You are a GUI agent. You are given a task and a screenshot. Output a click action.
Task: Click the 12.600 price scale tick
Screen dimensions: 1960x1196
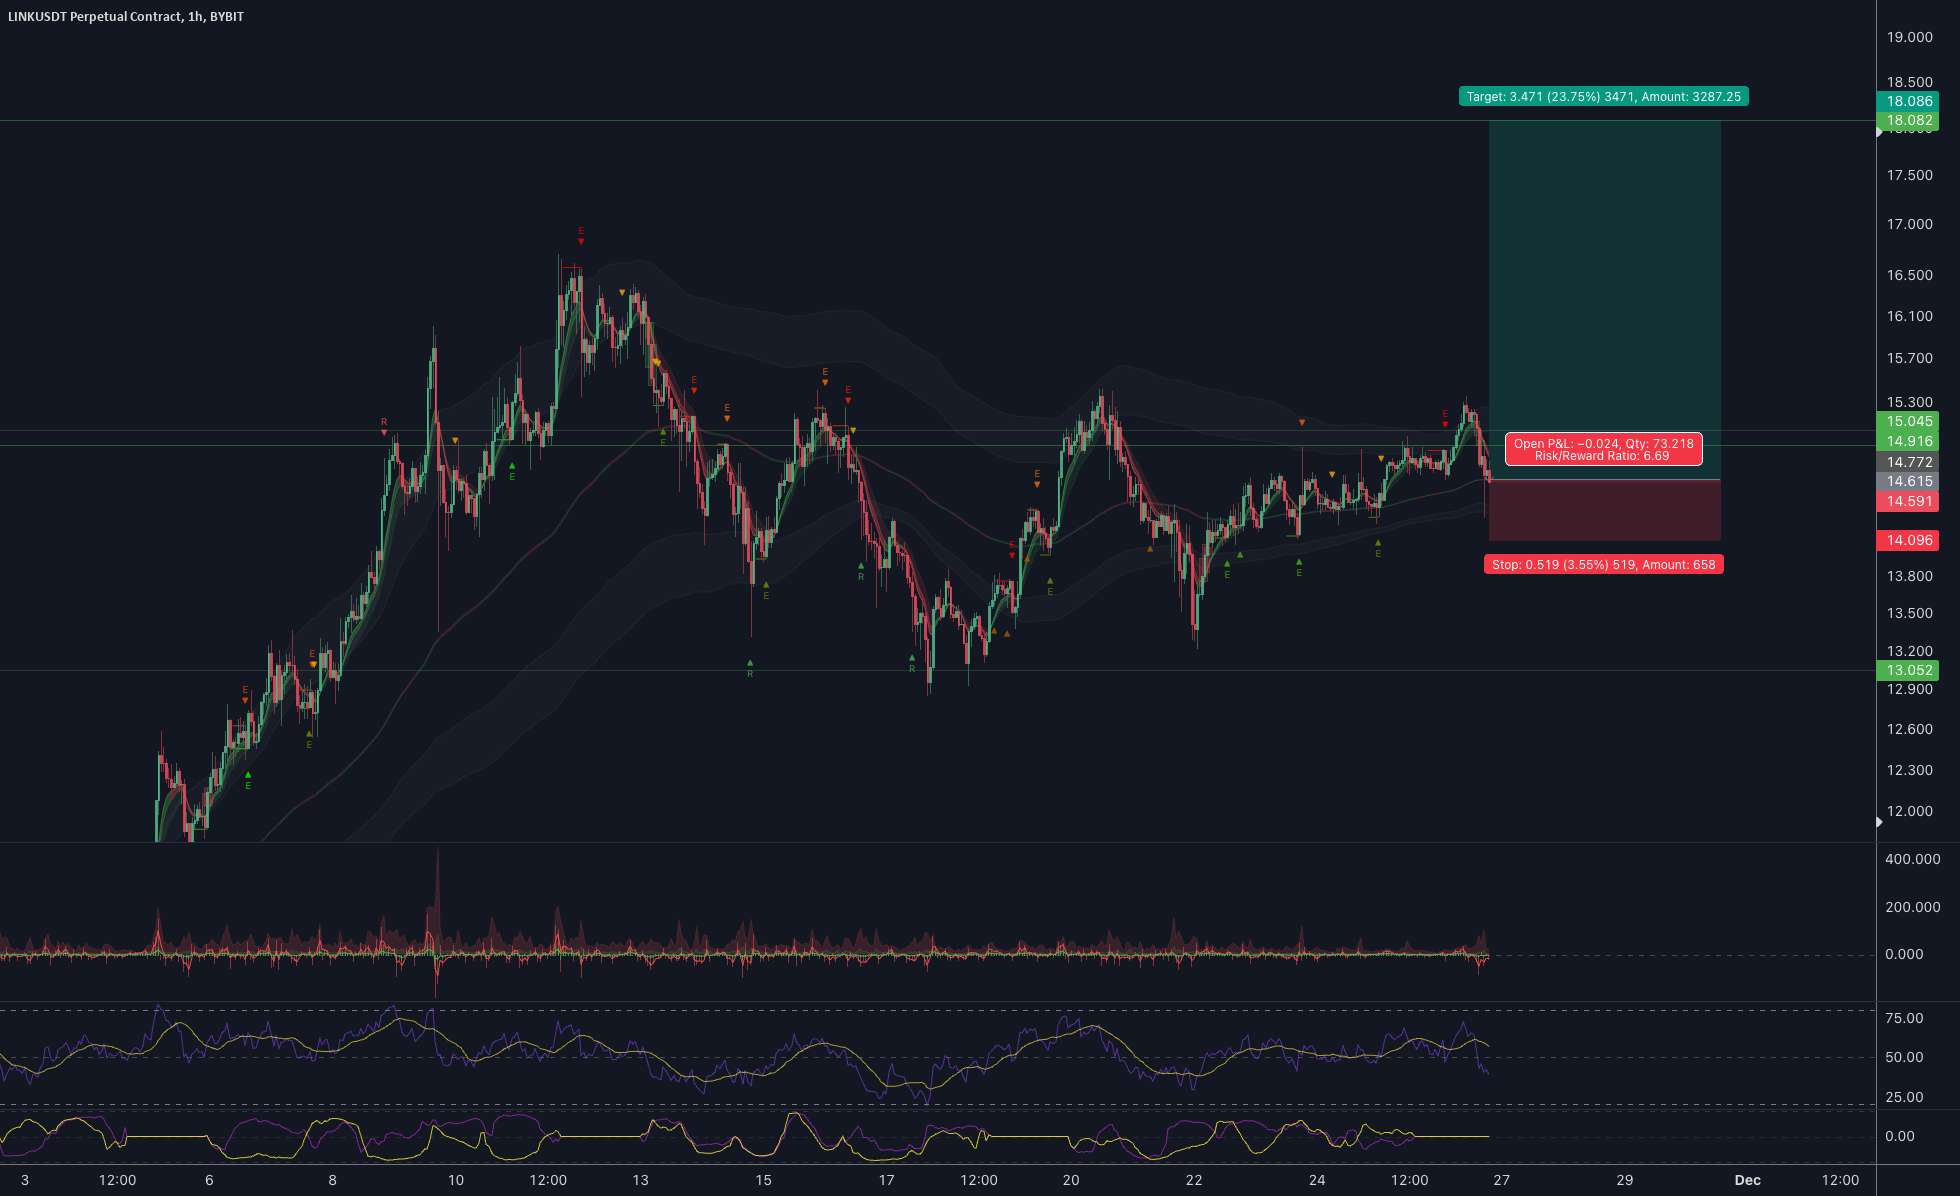coord(1909,729)
